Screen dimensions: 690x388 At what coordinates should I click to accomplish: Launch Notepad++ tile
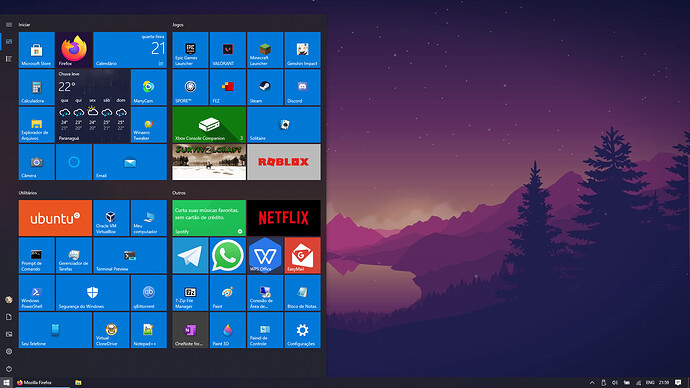tap(149, 330)
